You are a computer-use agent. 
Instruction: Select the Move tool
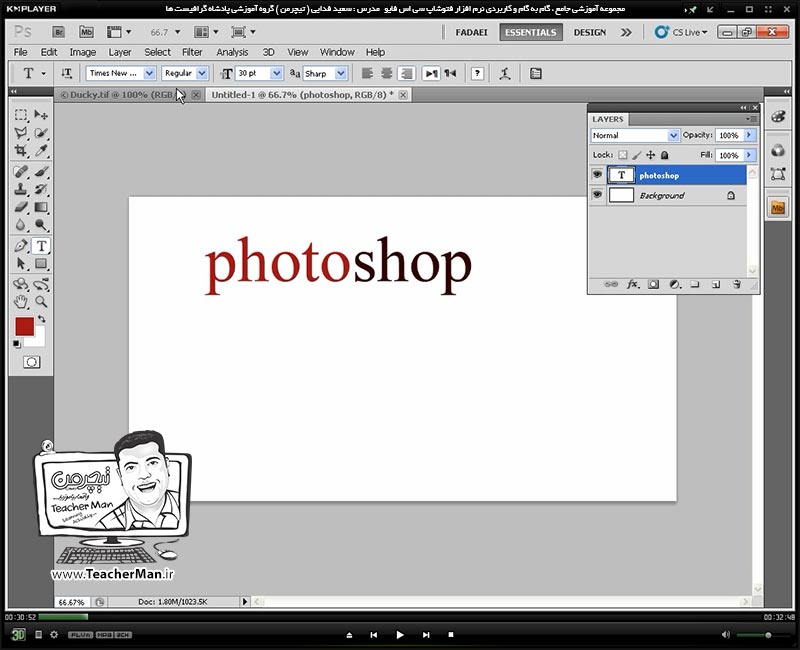click(41, 115)
